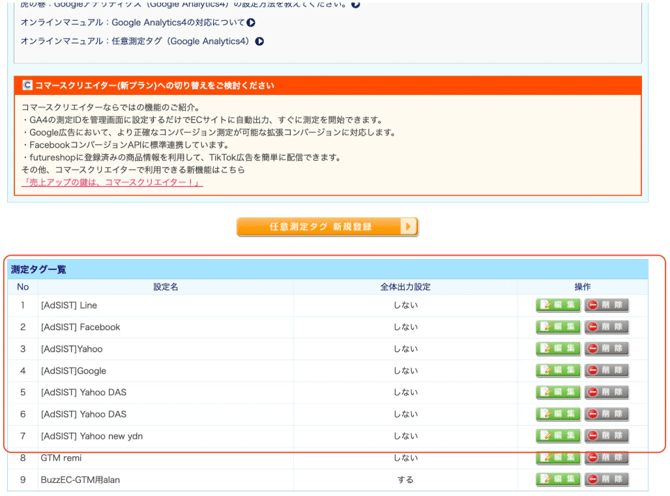Click the しない value in [AdSIST] Line row
670x496 pixels.
coord(406,305)
